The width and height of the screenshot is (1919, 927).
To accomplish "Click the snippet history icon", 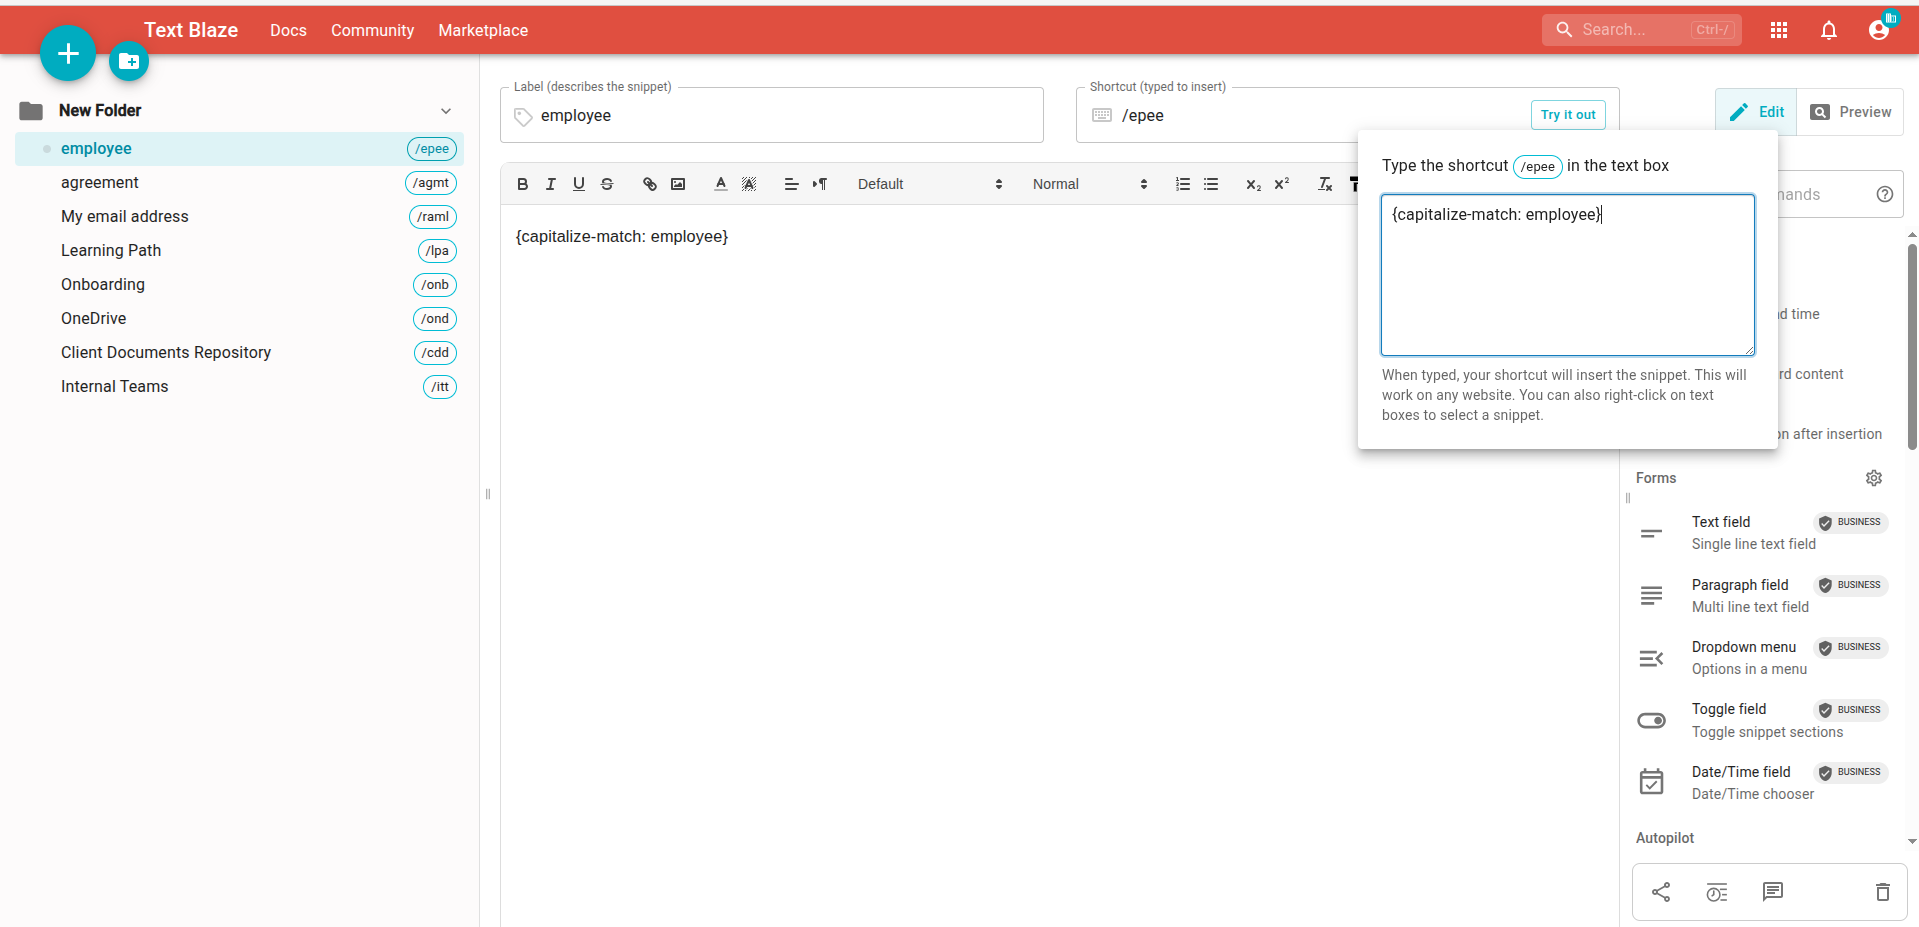I will click(1717, 892).
